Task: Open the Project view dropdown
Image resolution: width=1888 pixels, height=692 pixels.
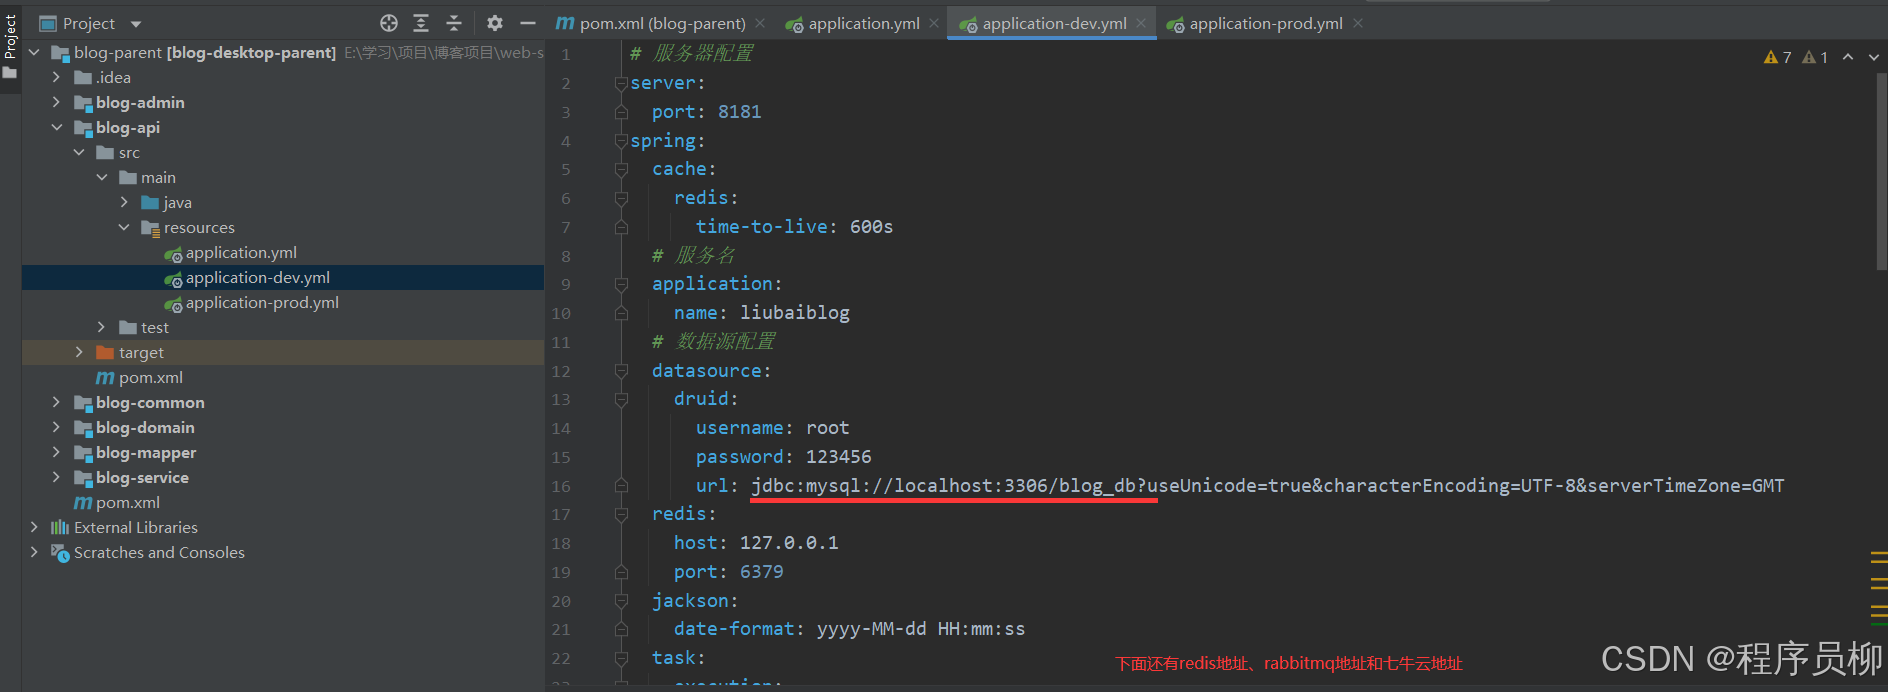Action: click(x=136, y=24)
